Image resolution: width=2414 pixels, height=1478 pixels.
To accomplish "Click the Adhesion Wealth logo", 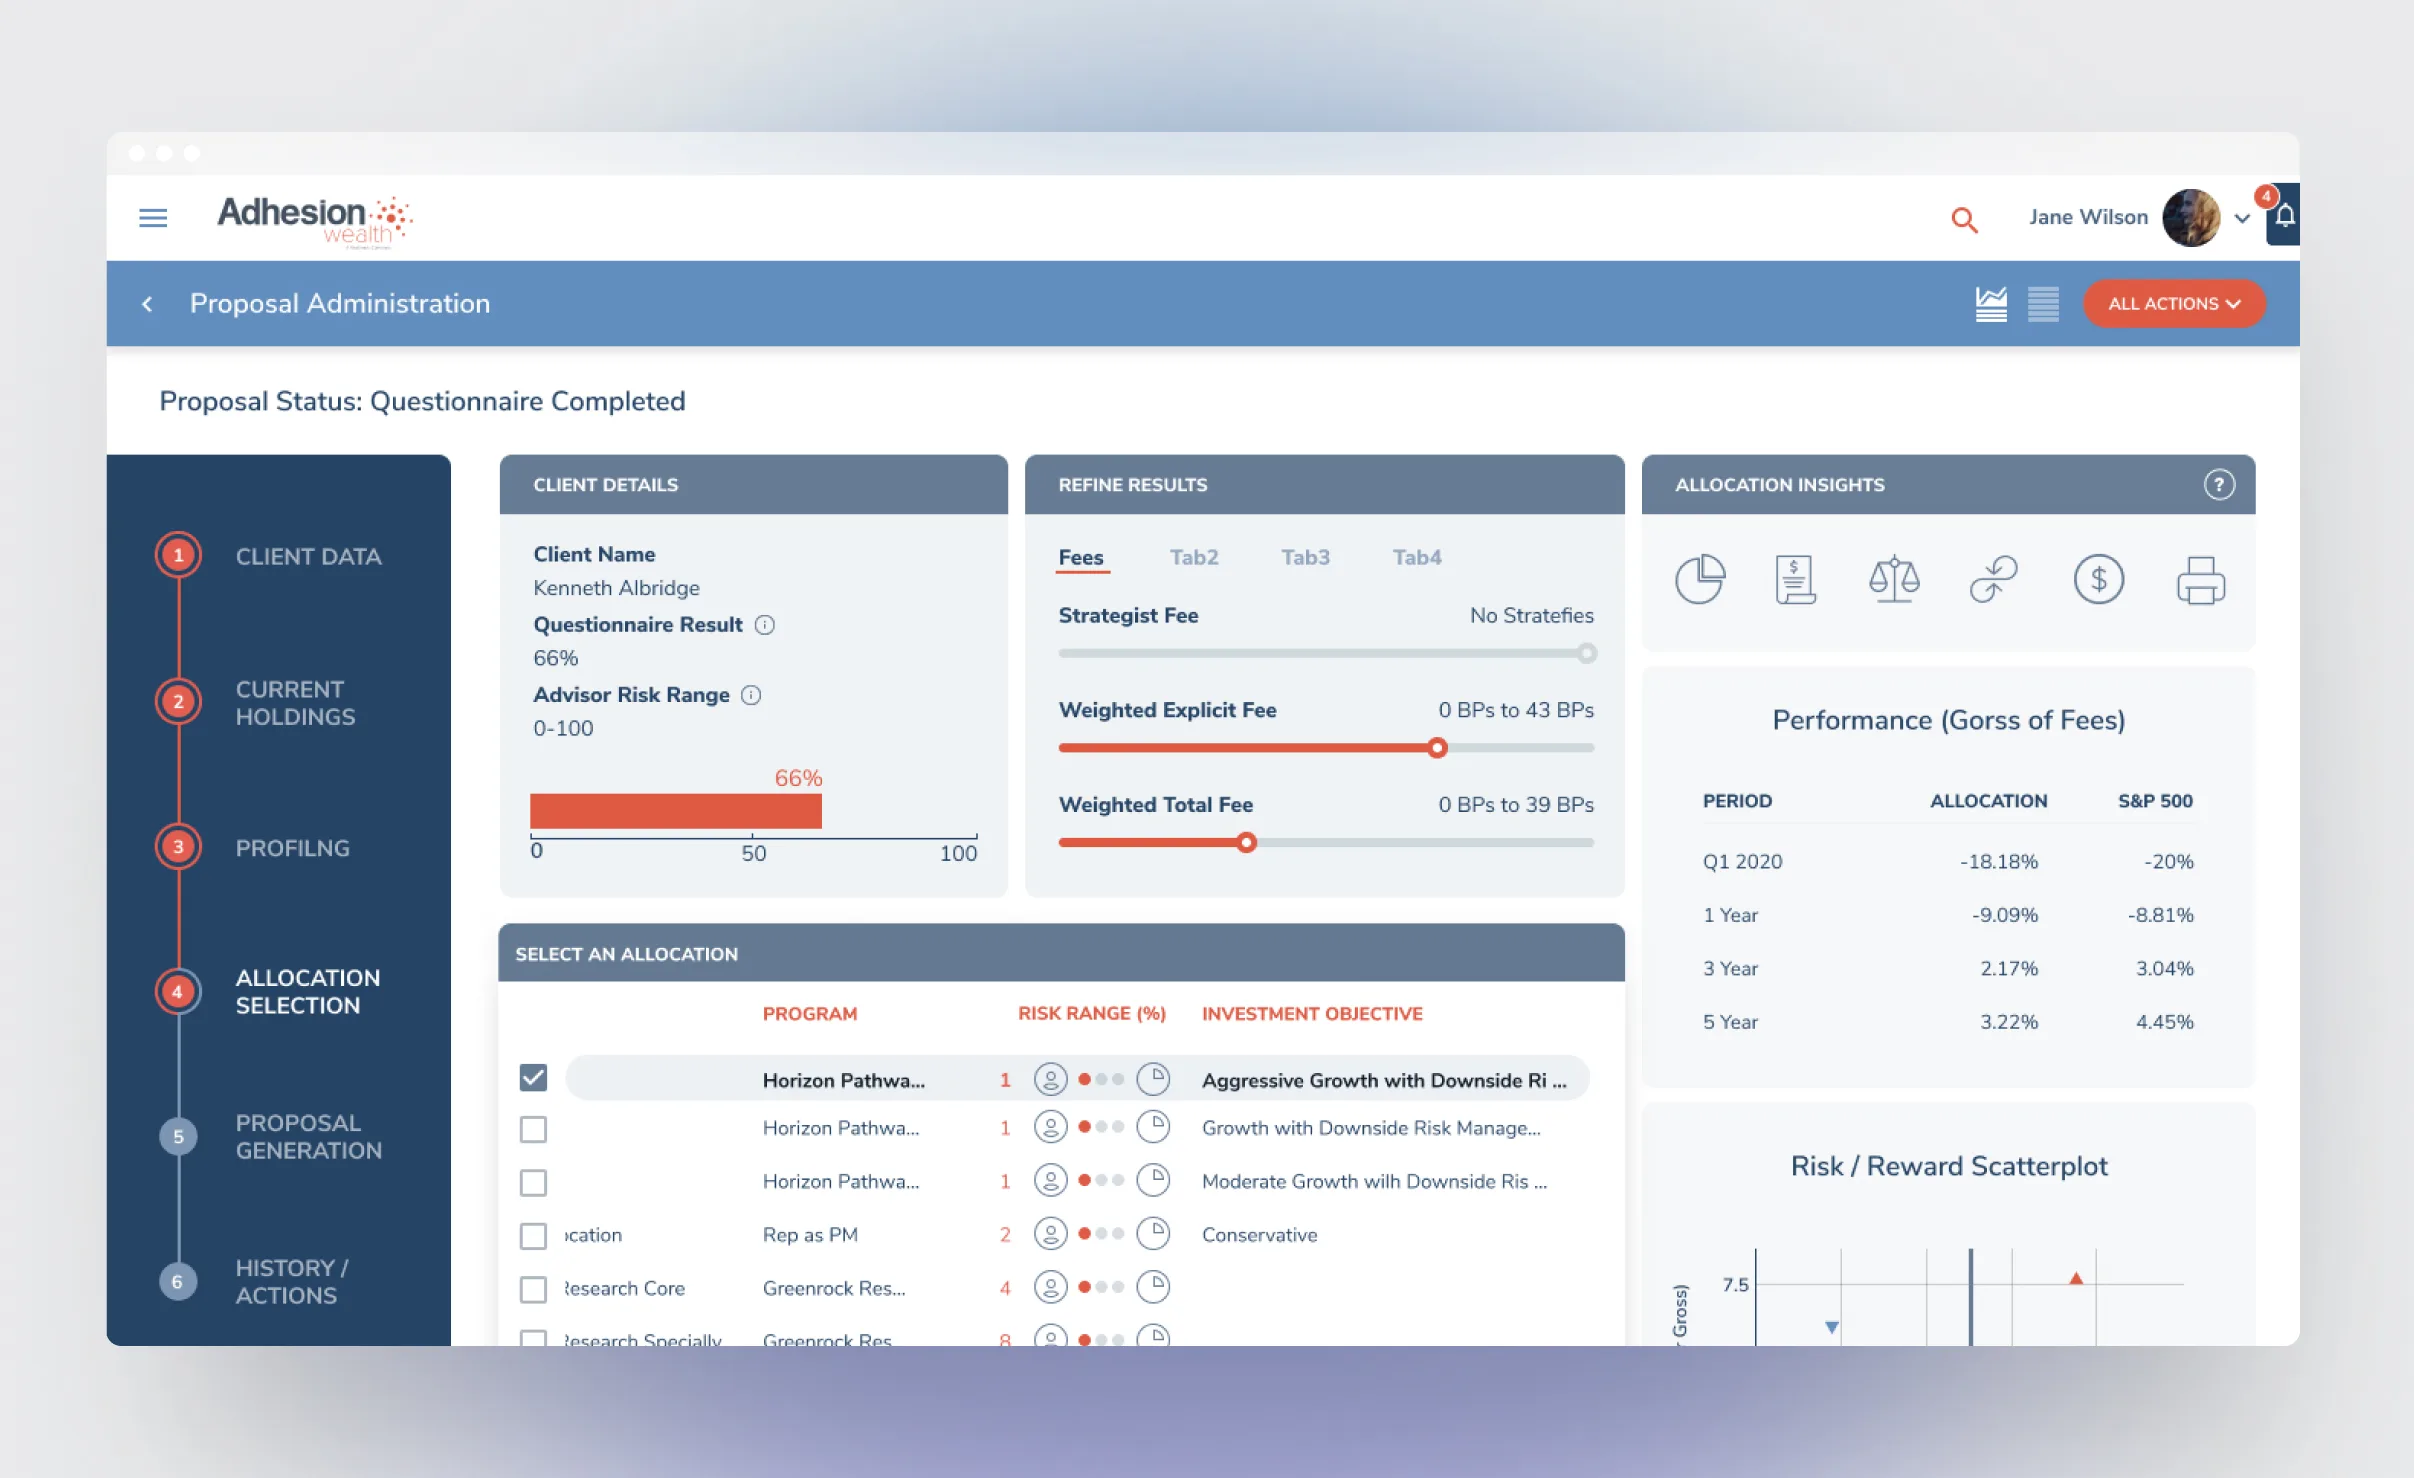I will 314,220.
